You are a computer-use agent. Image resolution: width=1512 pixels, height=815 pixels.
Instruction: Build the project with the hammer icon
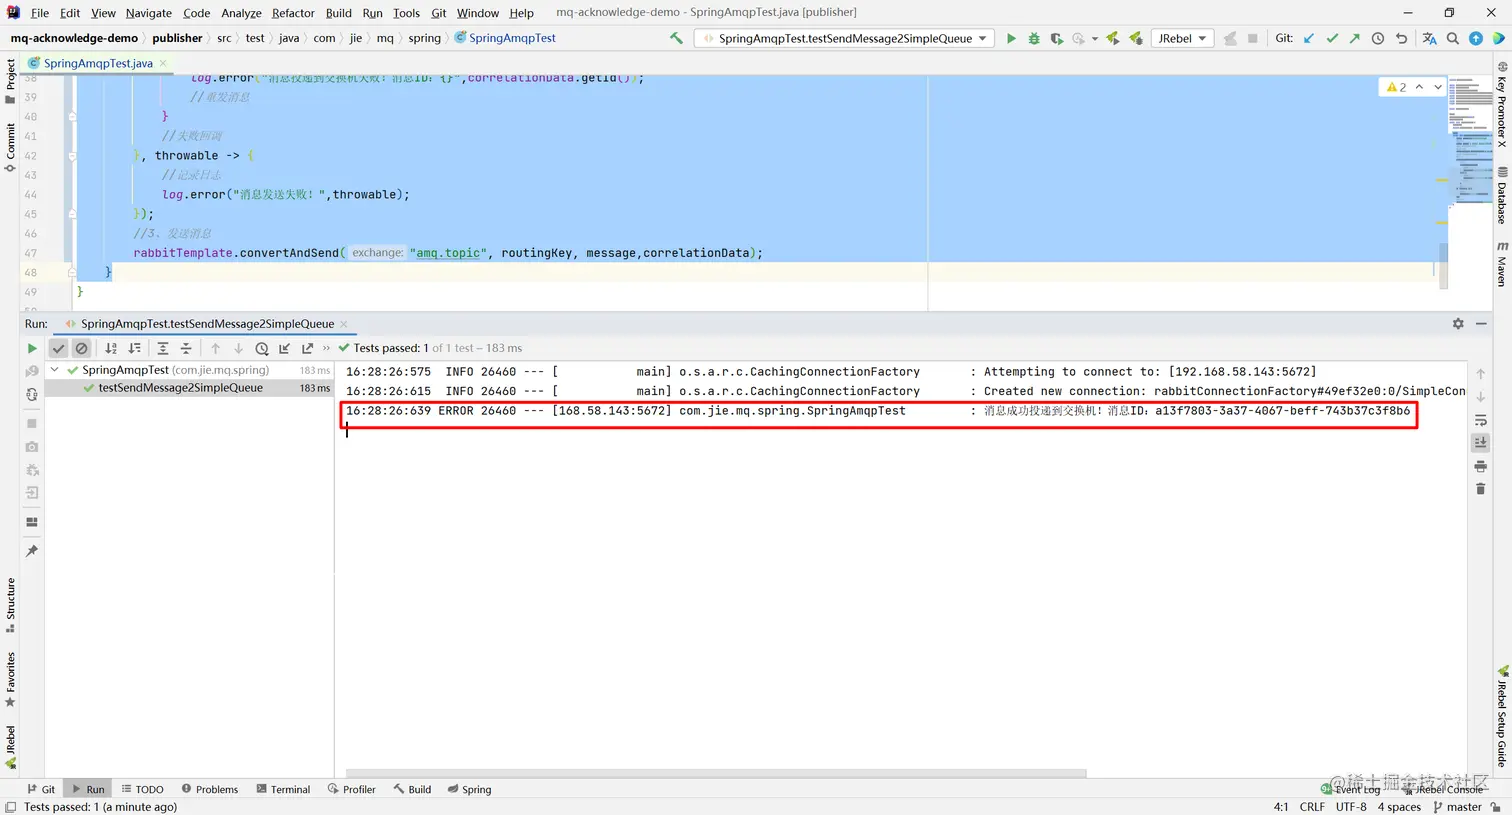pyautogui.click(x=676, y=38)
